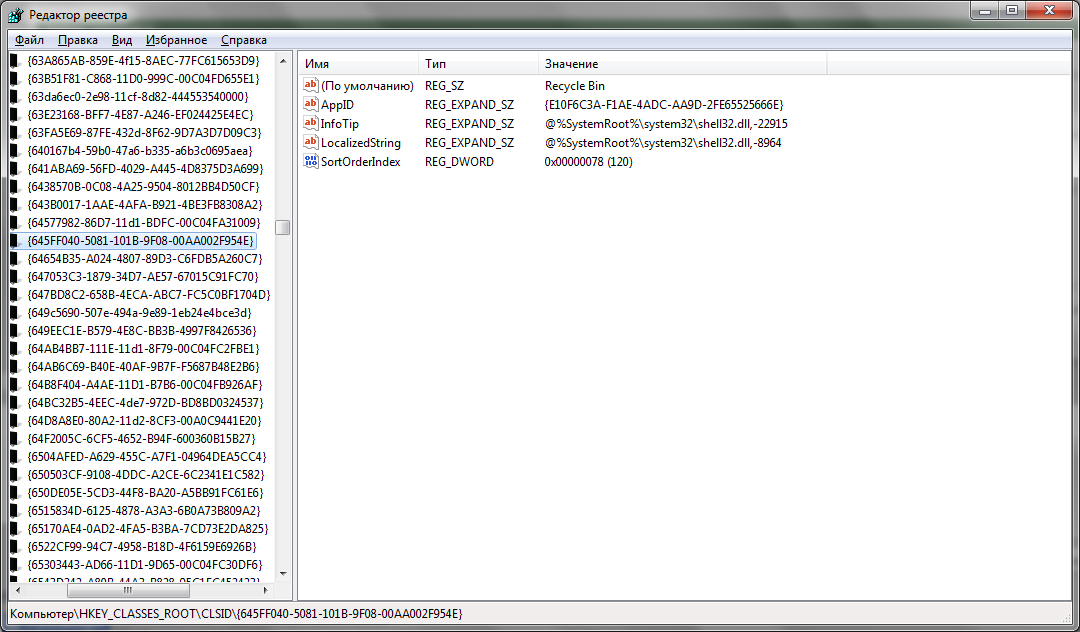The image size is (1080, 632).
Task: Click the REG_SZ type cell
Action: (444, 86)
